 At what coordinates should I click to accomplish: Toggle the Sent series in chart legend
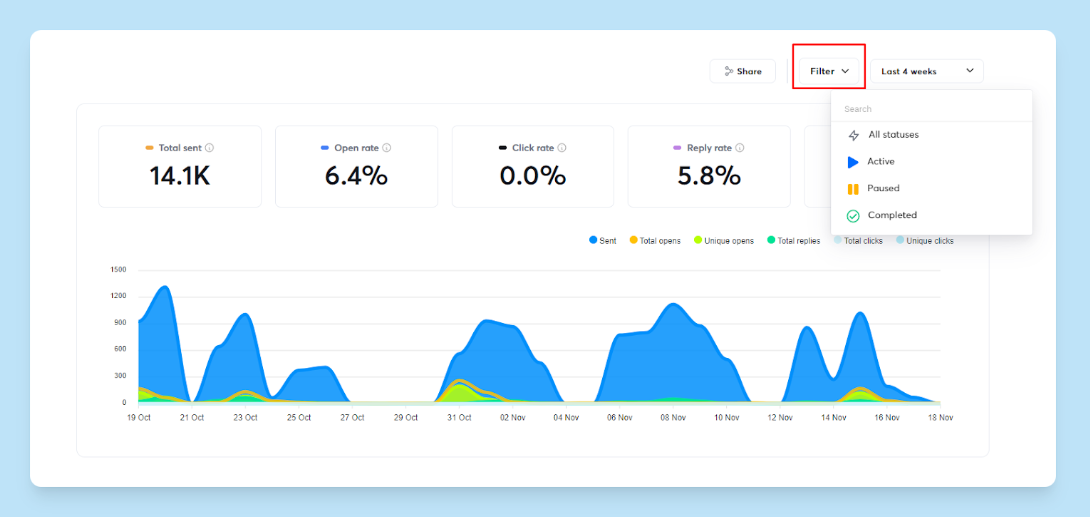pyautogui.click(x=603, y=241)
